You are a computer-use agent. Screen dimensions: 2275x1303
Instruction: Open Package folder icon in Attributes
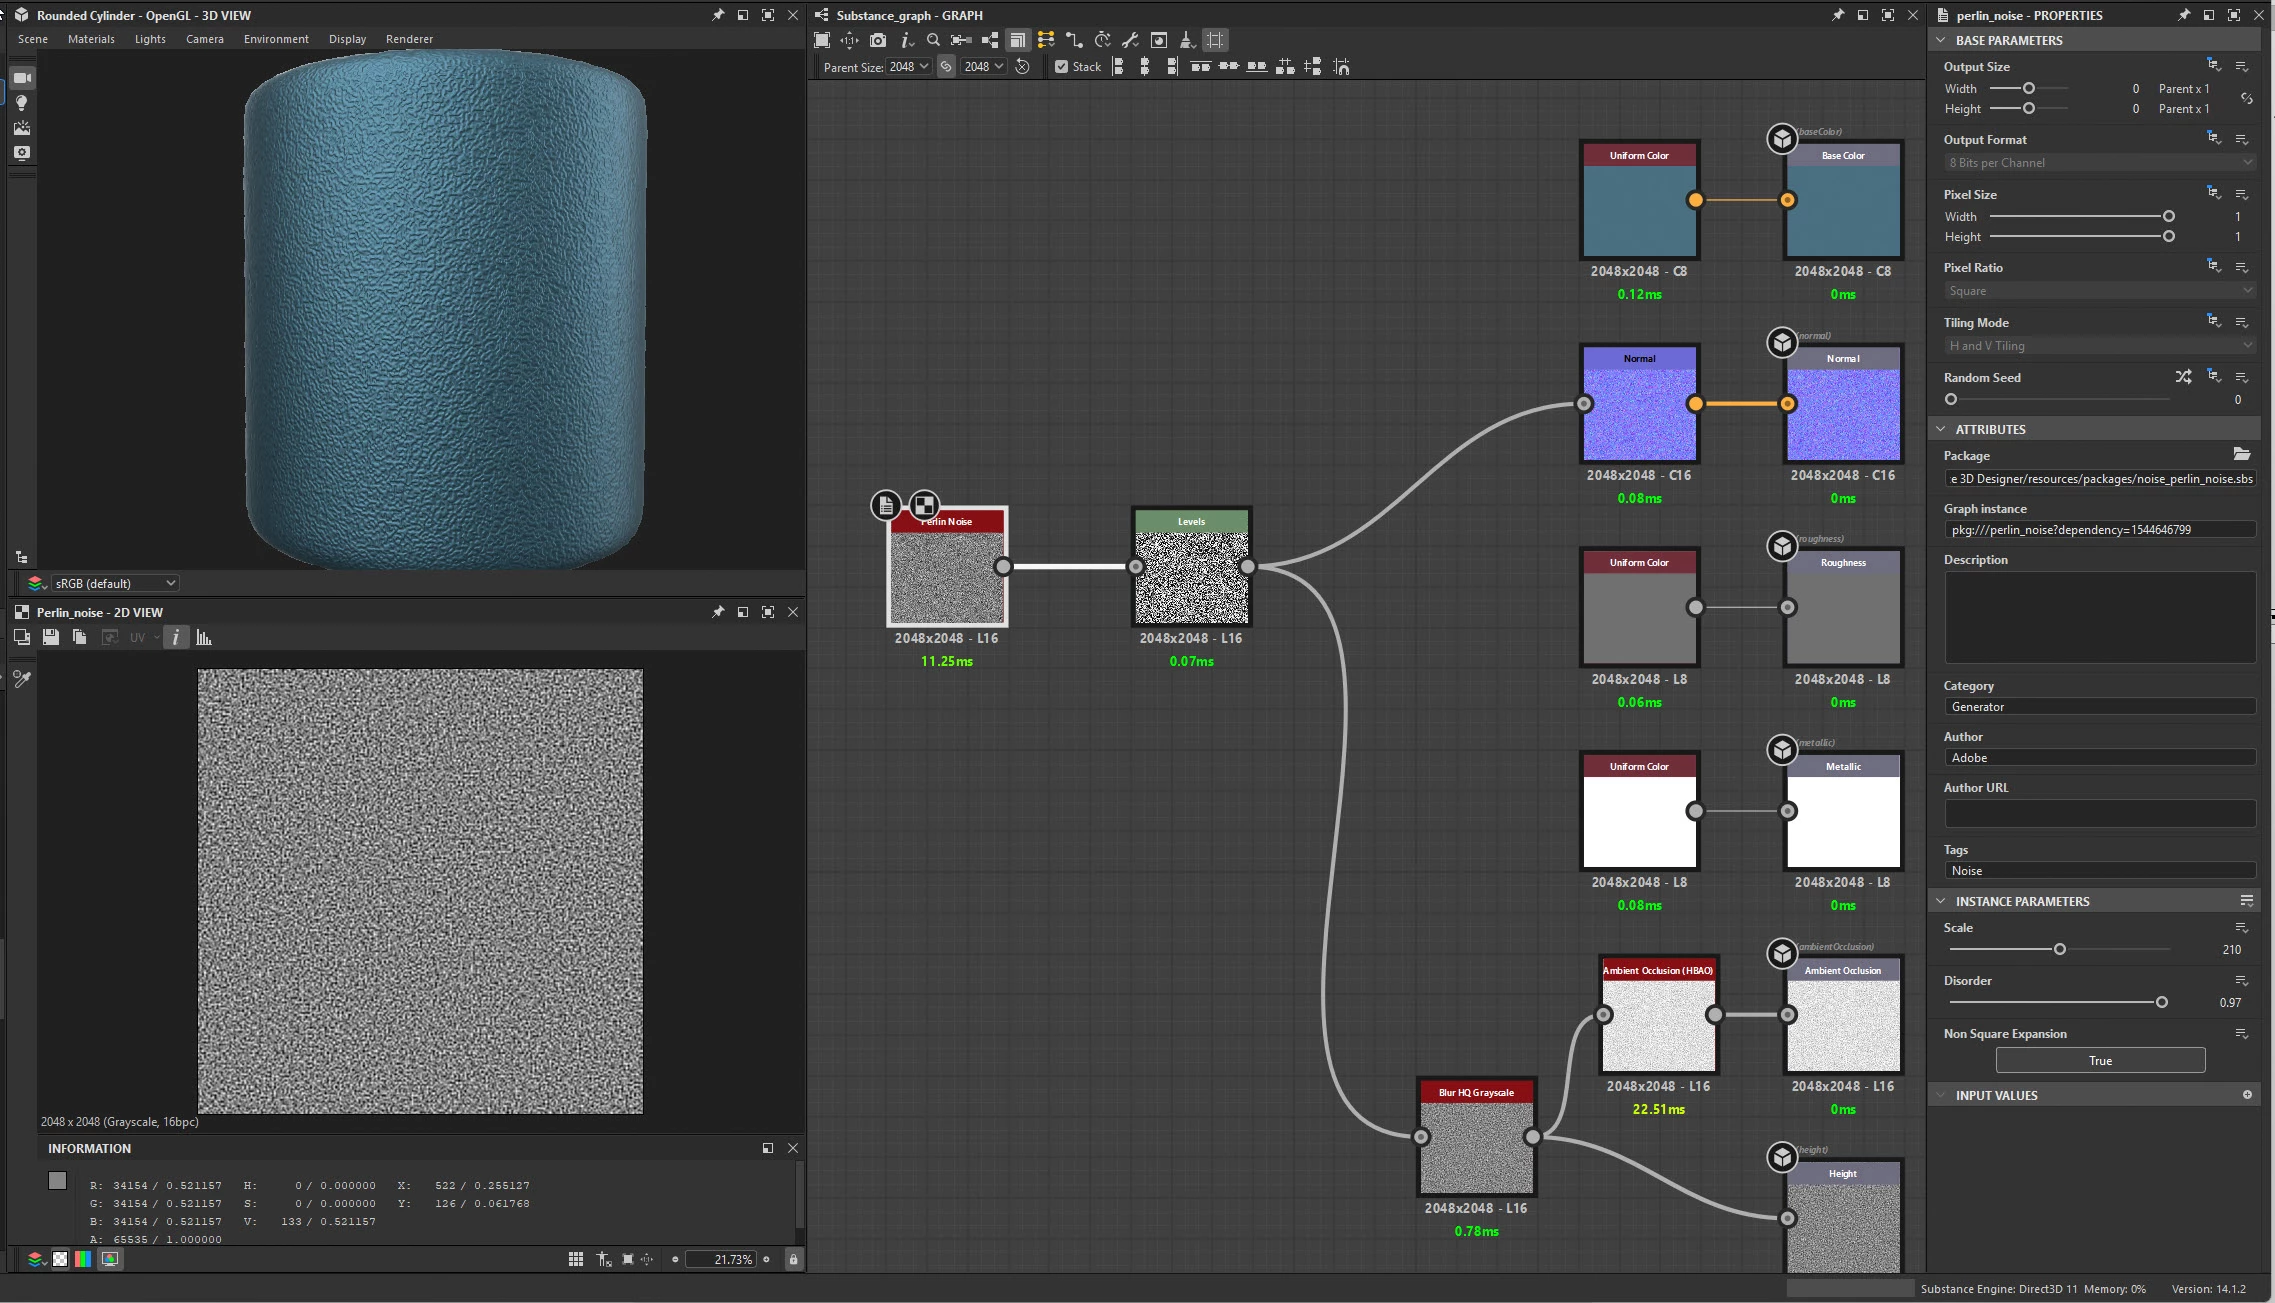(x=2241, y=455)
